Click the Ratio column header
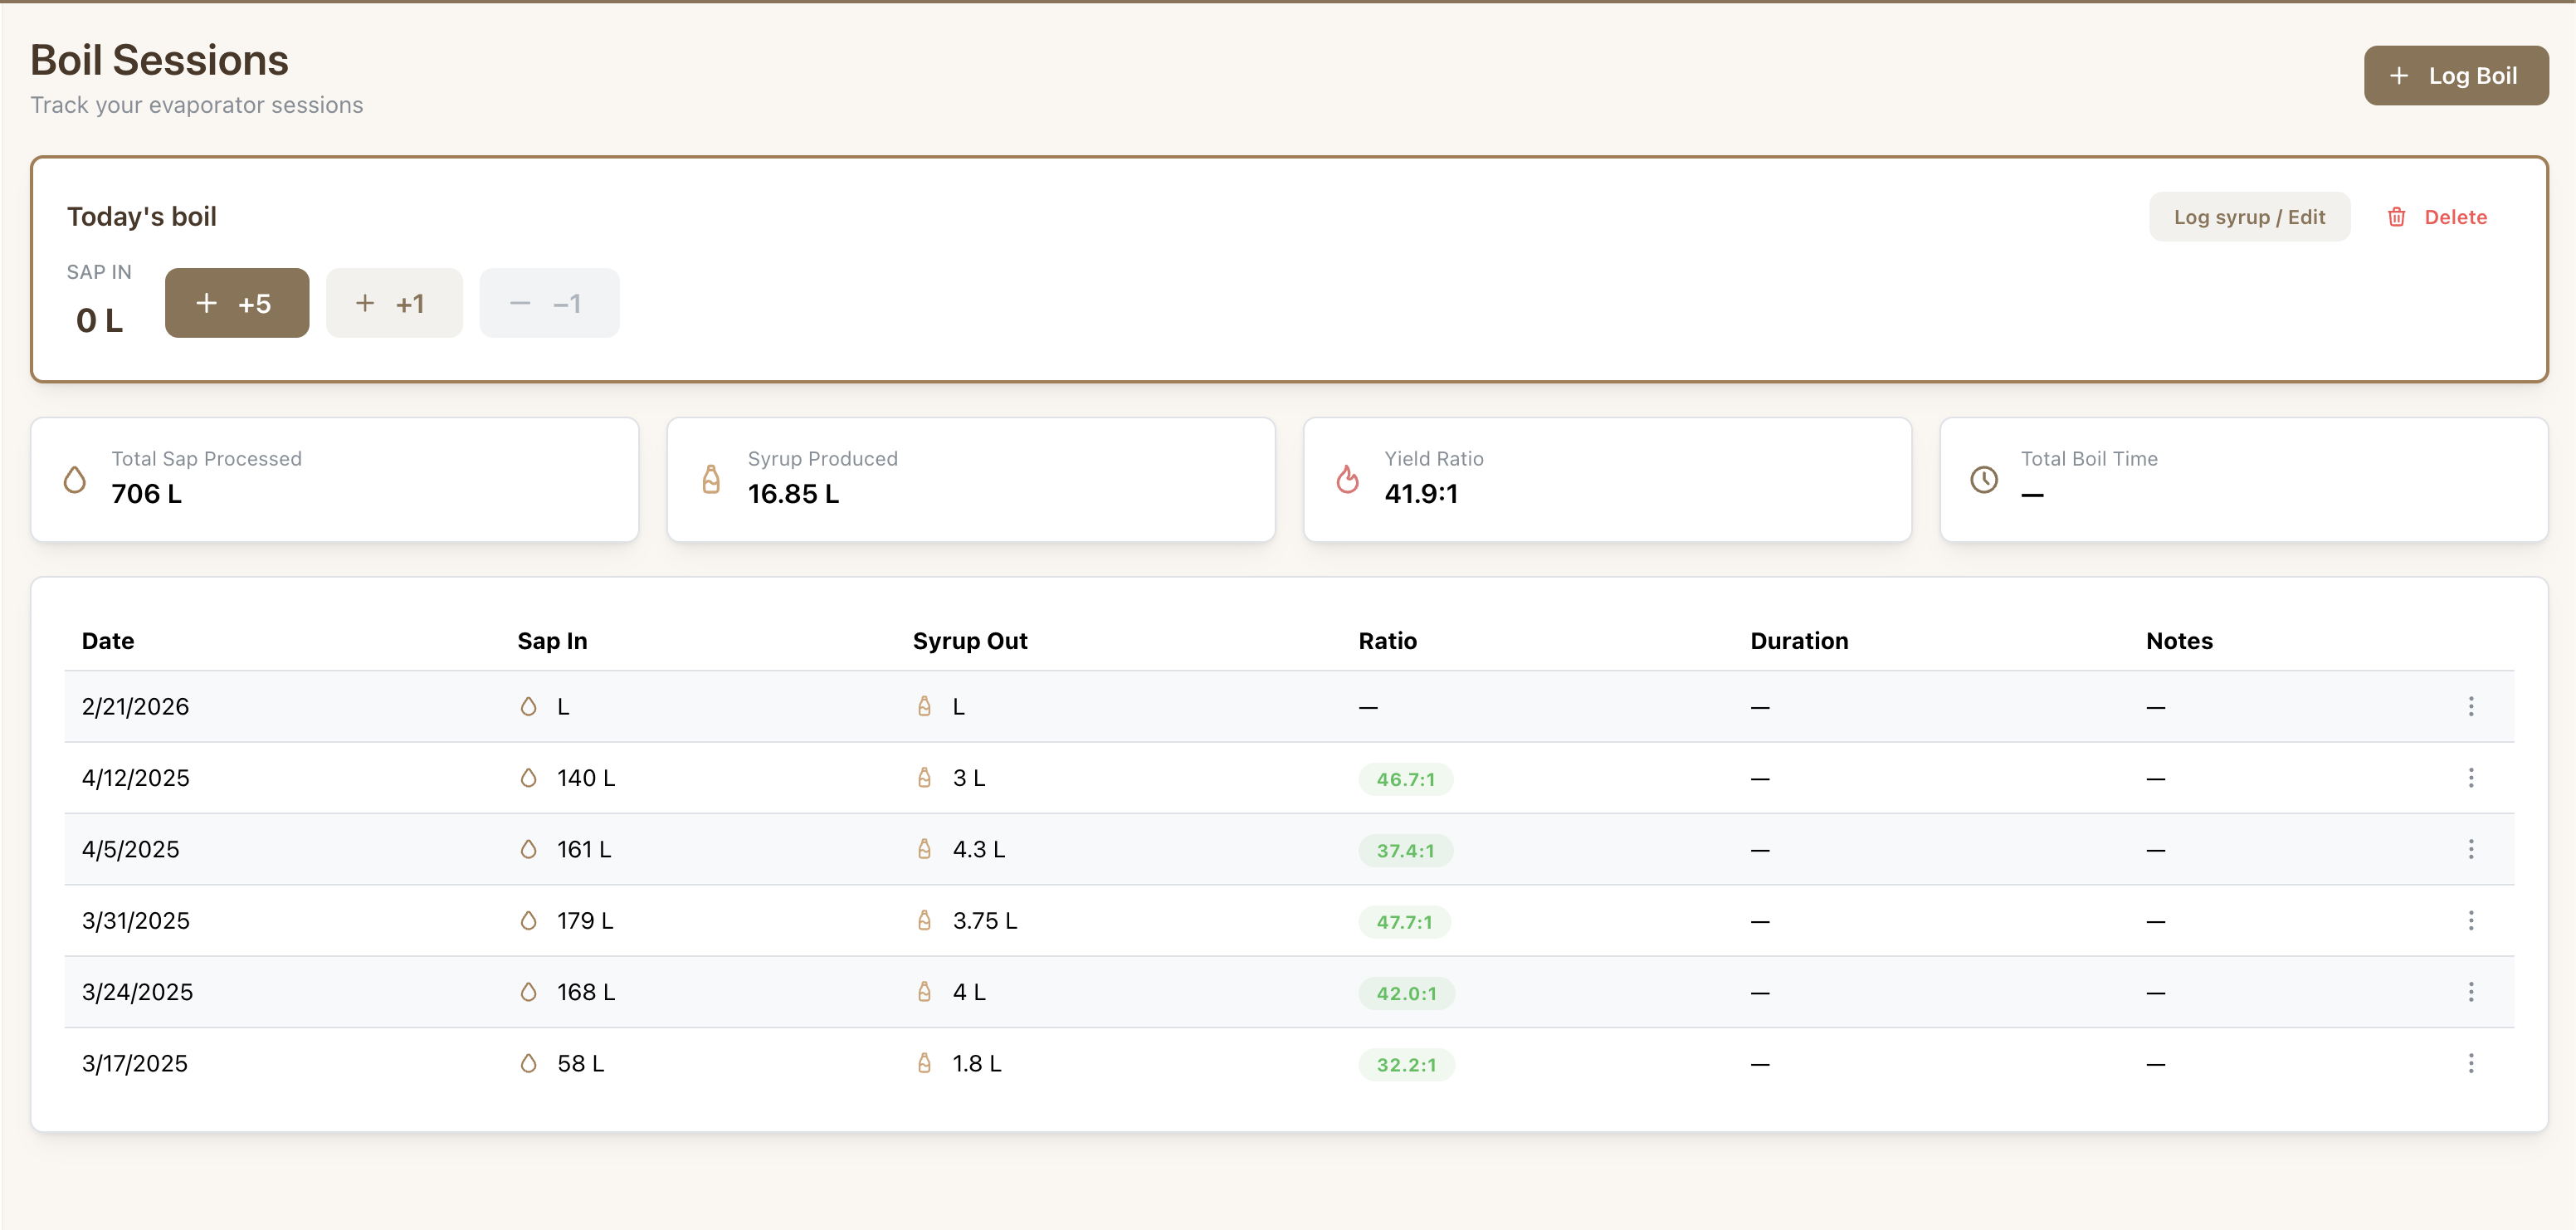 [1386, 641]
